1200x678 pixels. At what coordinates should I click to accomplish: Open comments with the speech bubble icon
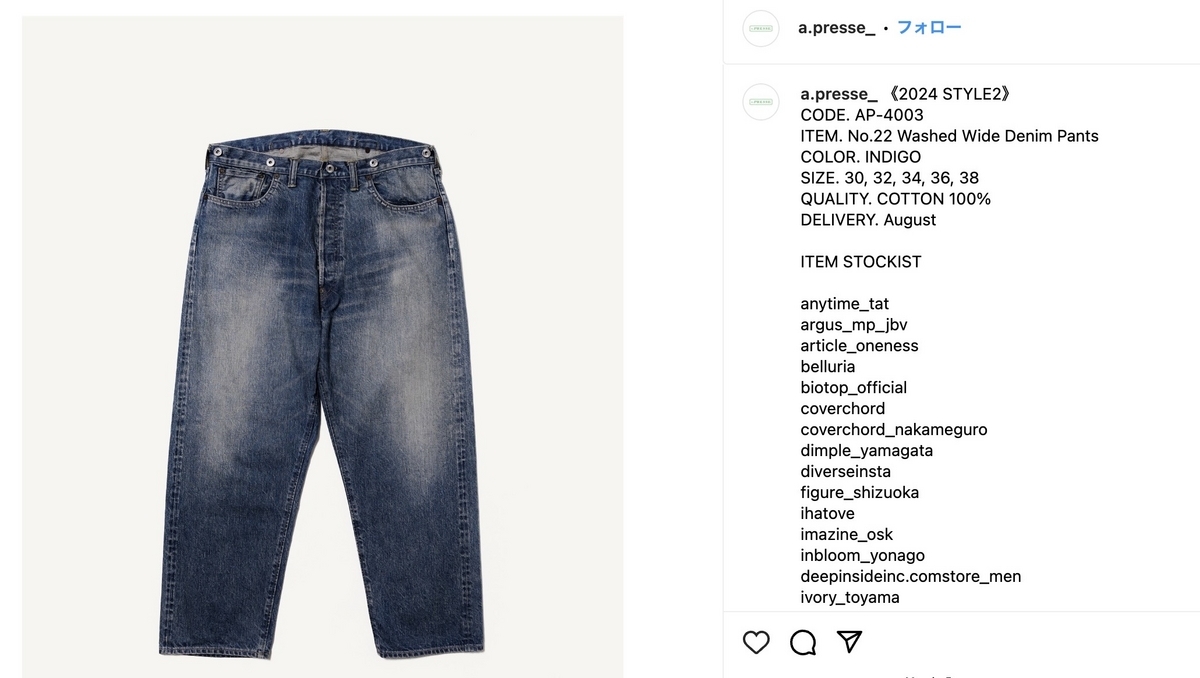803,642
